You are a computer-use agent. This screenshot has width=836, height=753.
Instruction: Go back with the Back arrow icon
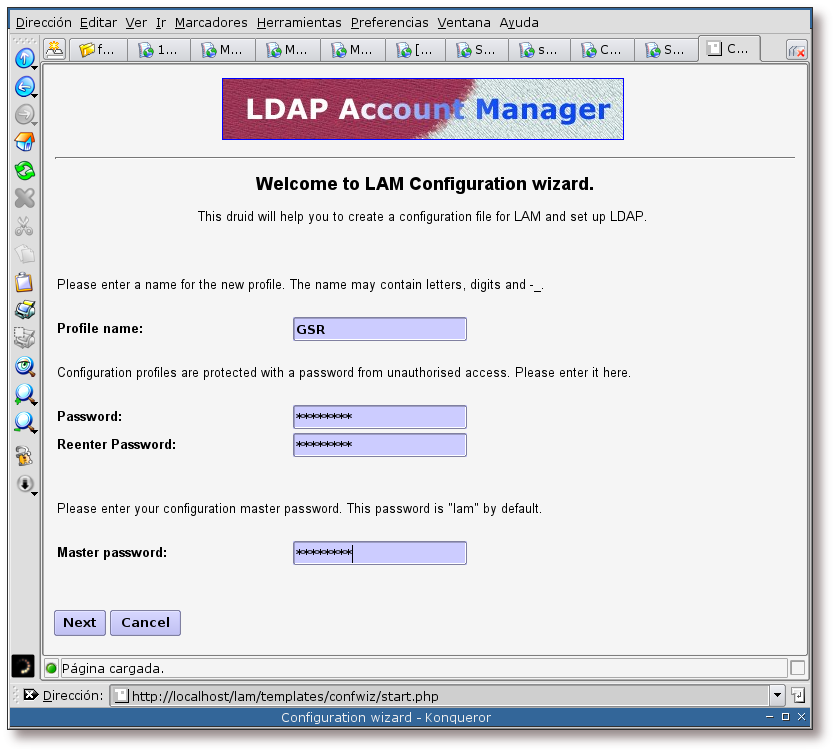pos(23,87)
